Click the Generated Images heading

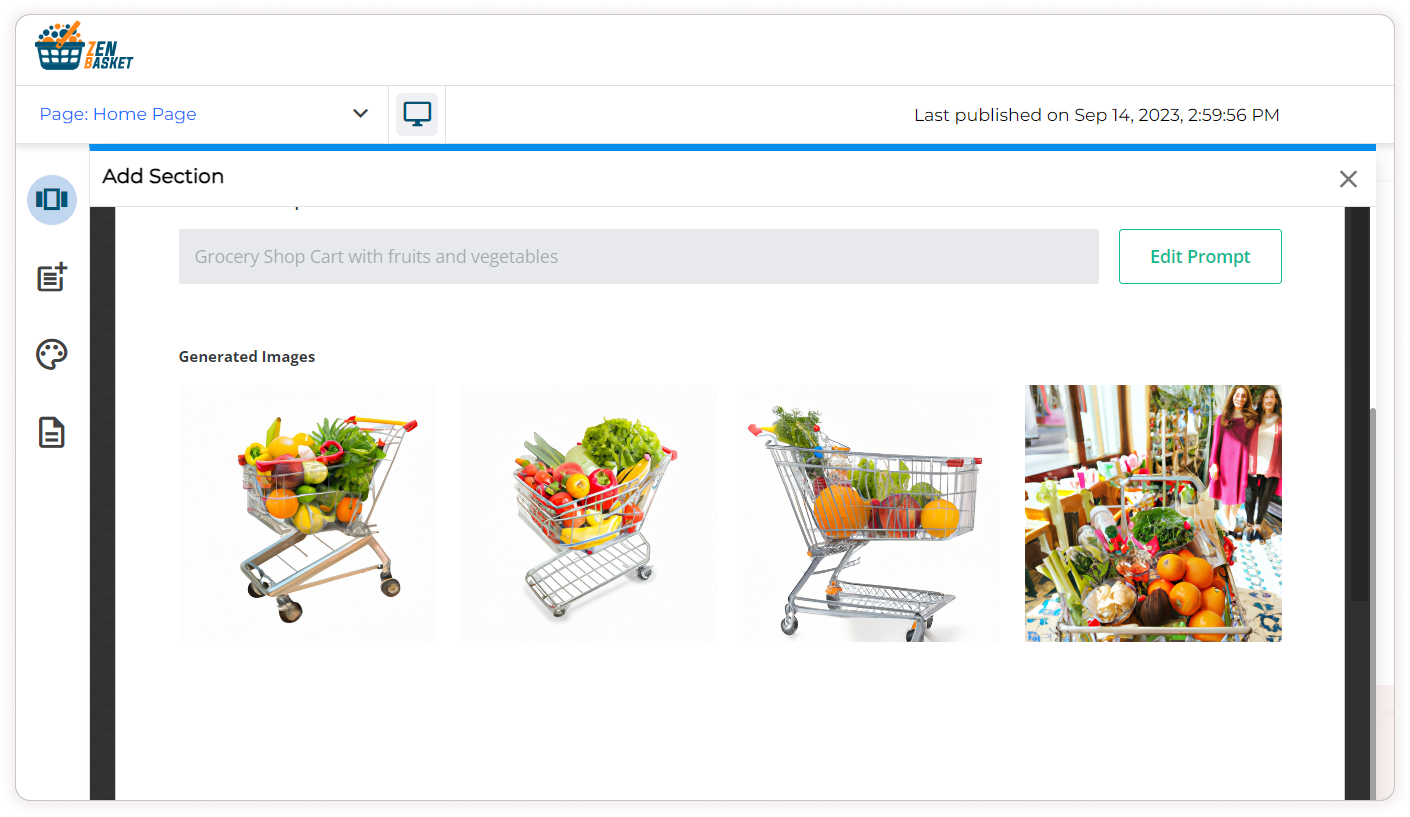click(247, 357)
